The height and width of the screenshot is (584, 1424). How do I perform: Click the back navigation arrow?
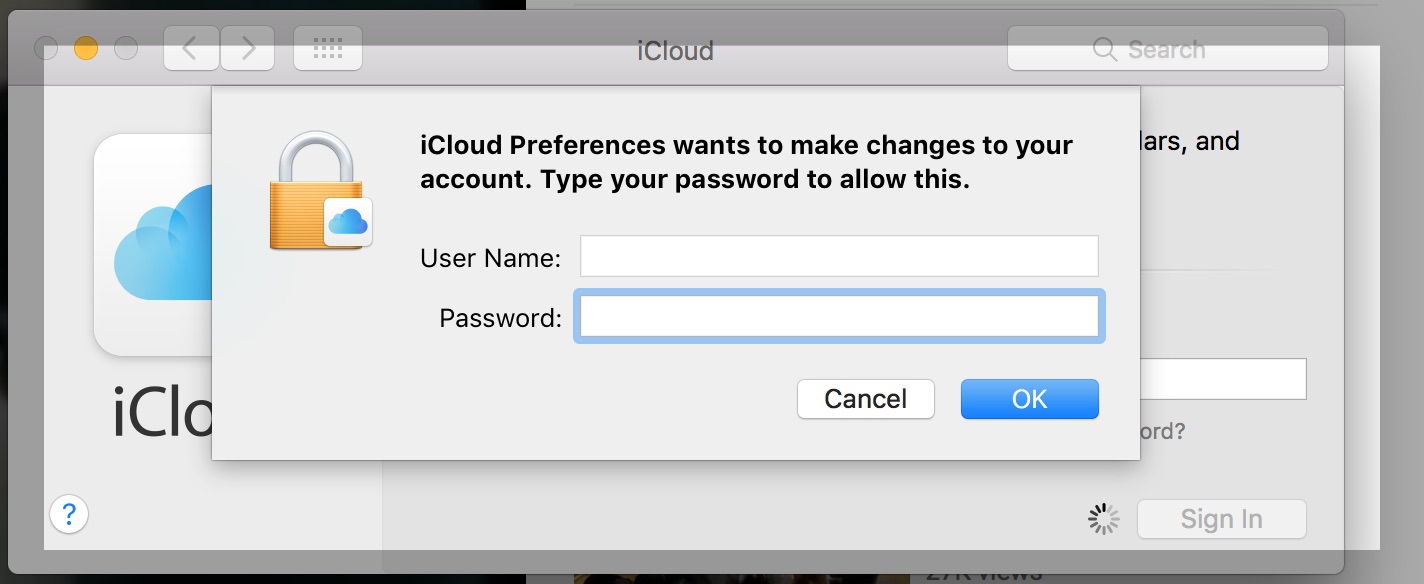click(191, 48)
